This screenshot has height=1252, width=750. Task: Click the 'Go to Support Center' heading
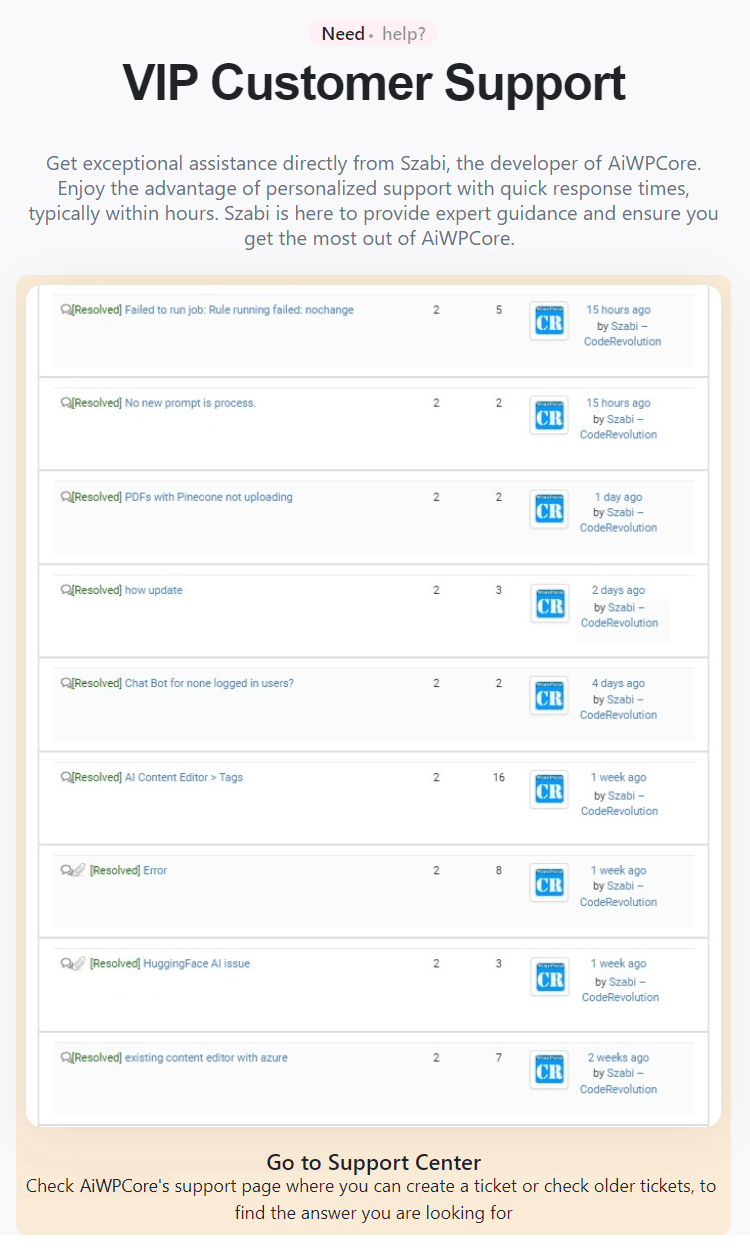374,1162
